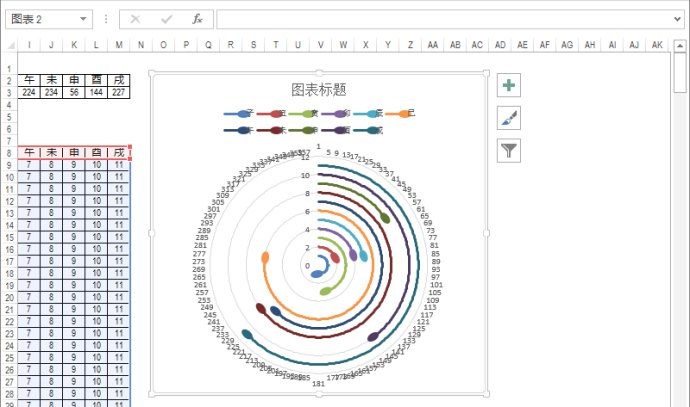Click the chart's left-middle selection handle
The width and height of the screenshot is (690, 407).
click(x=152, y=233)
